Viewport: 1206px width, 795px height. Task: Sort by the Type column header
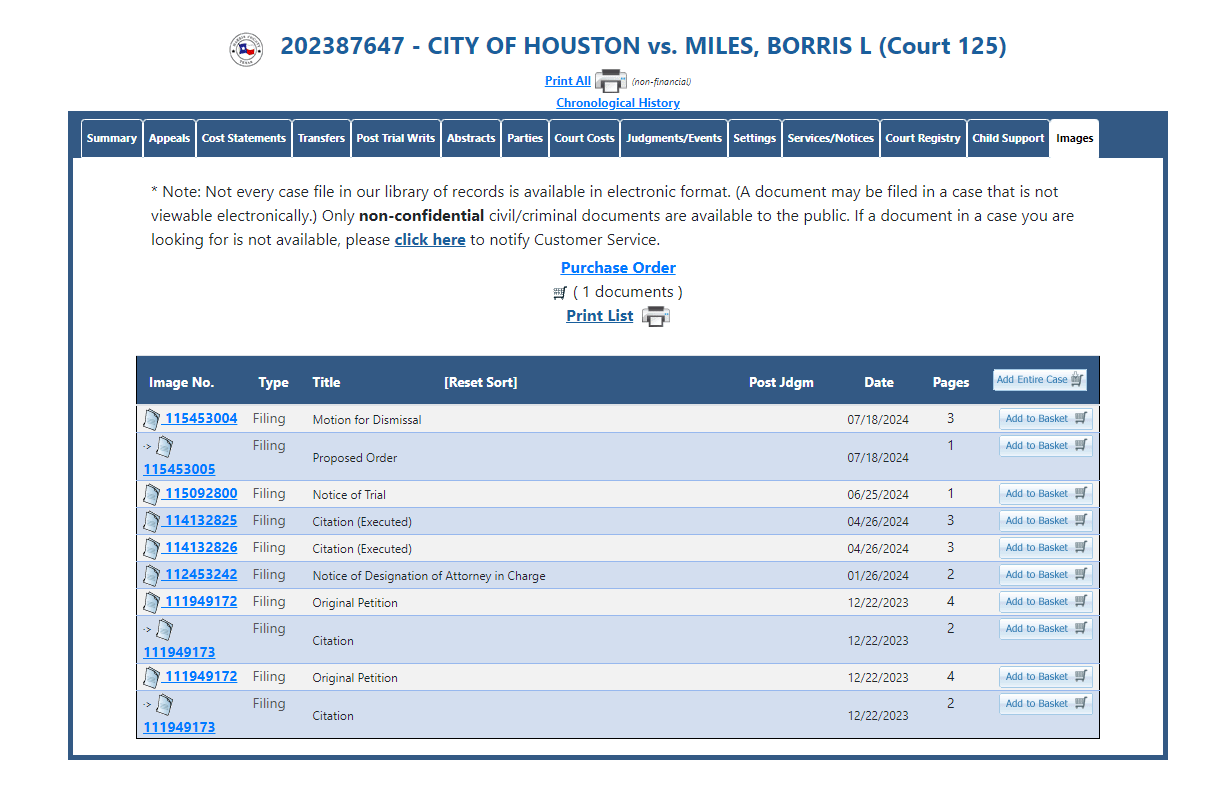pyautogui.click(x=273, y=382)
